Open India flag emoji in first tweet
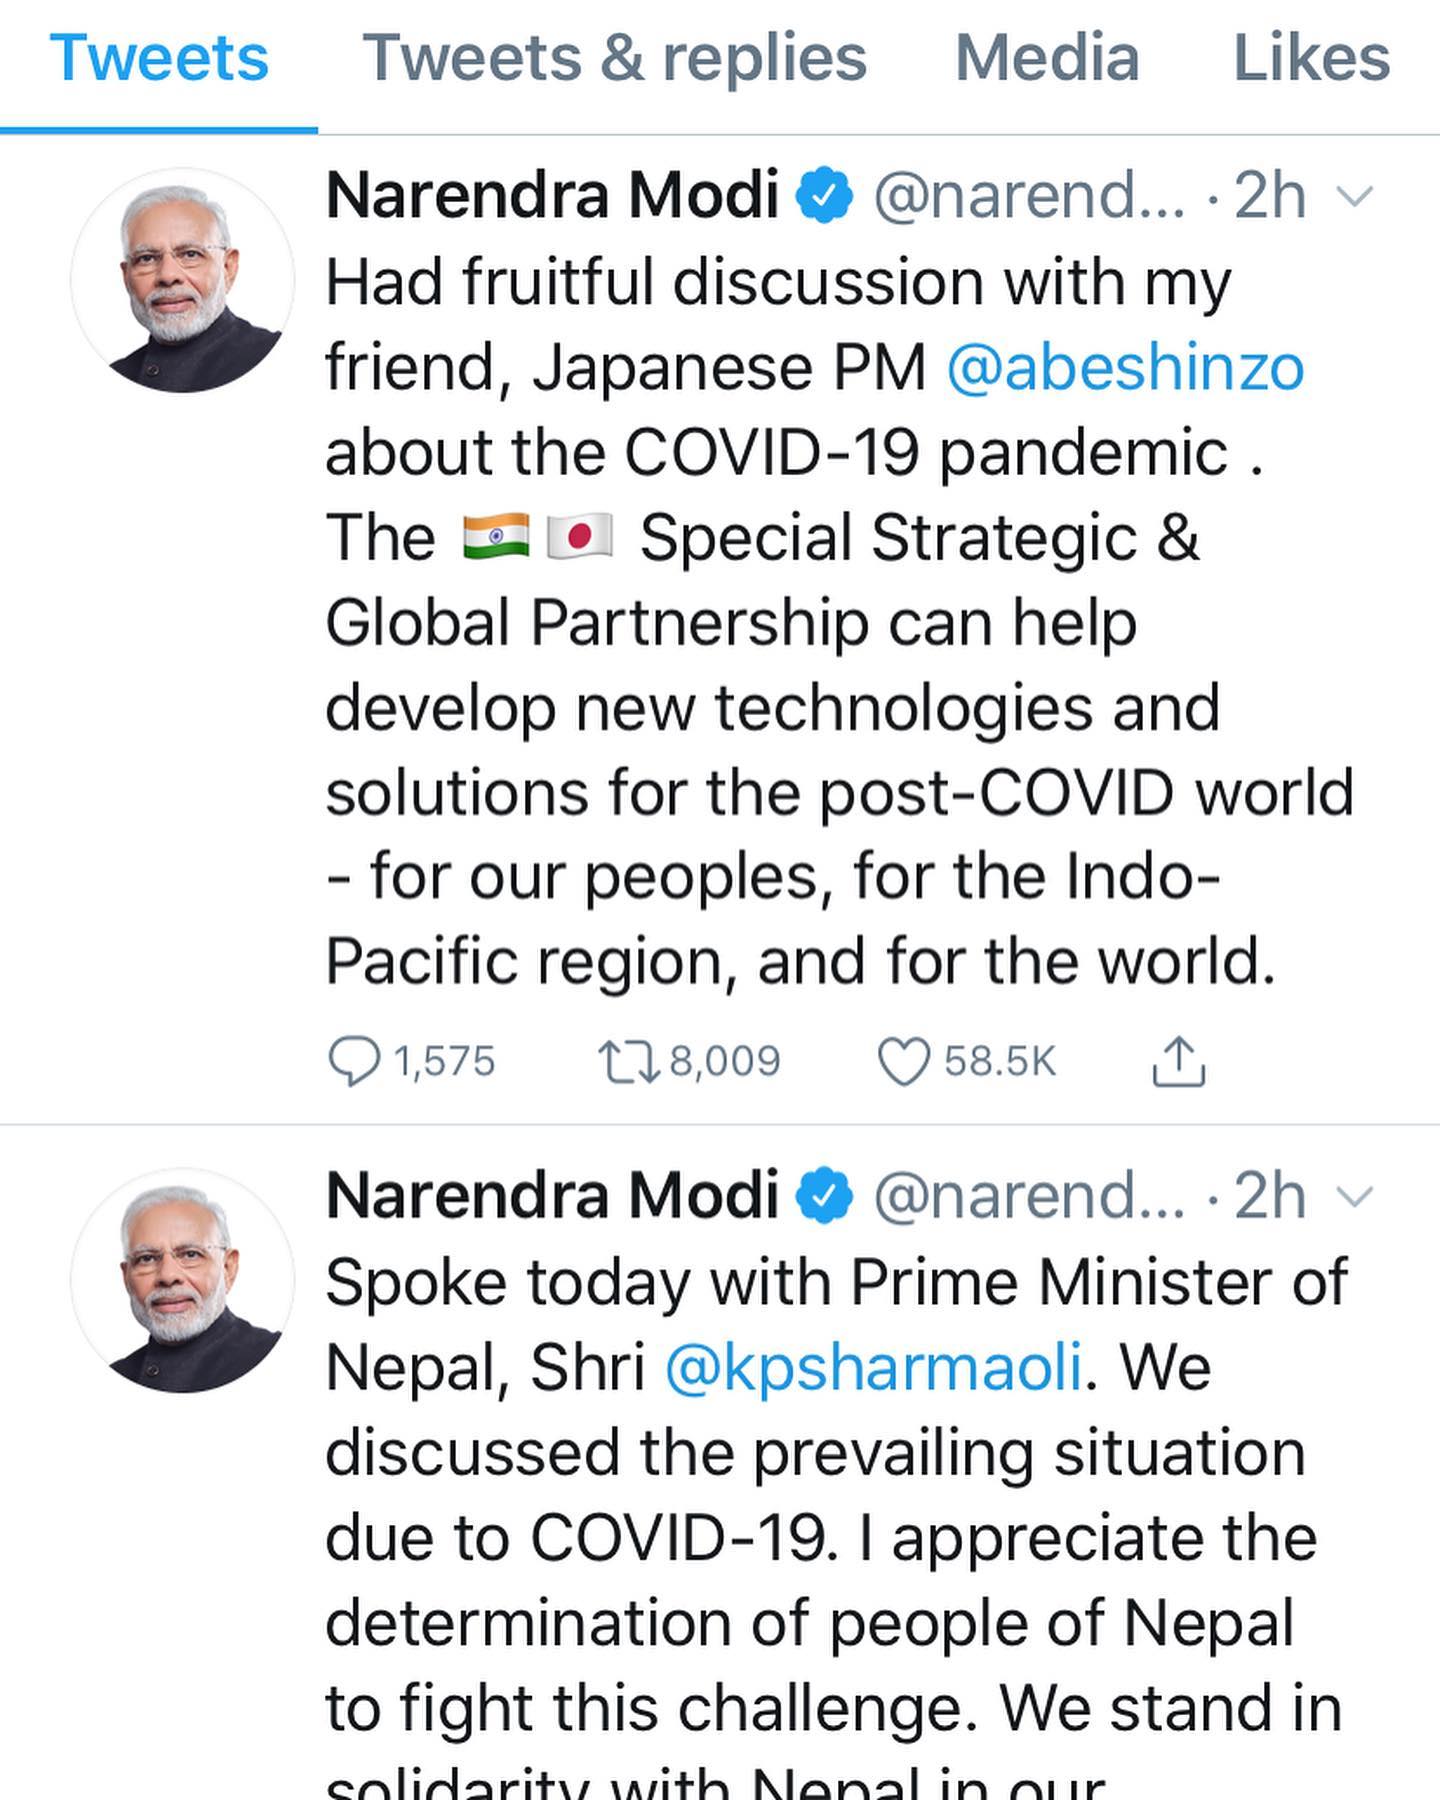The width and height of the screenshot is (1440, 1800). [x=496, y=537]
